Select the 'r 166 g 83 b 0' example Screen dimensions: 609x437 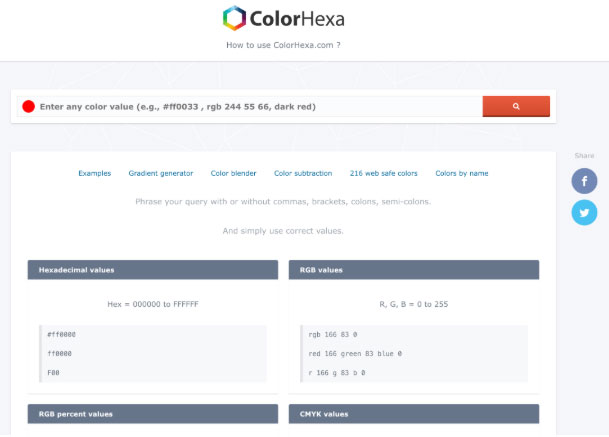click(337, 373)
